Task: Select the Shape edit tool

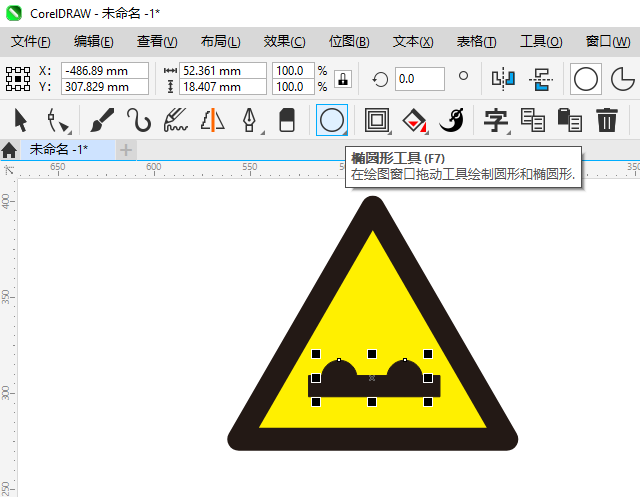Action: click(x=58, y=121)
